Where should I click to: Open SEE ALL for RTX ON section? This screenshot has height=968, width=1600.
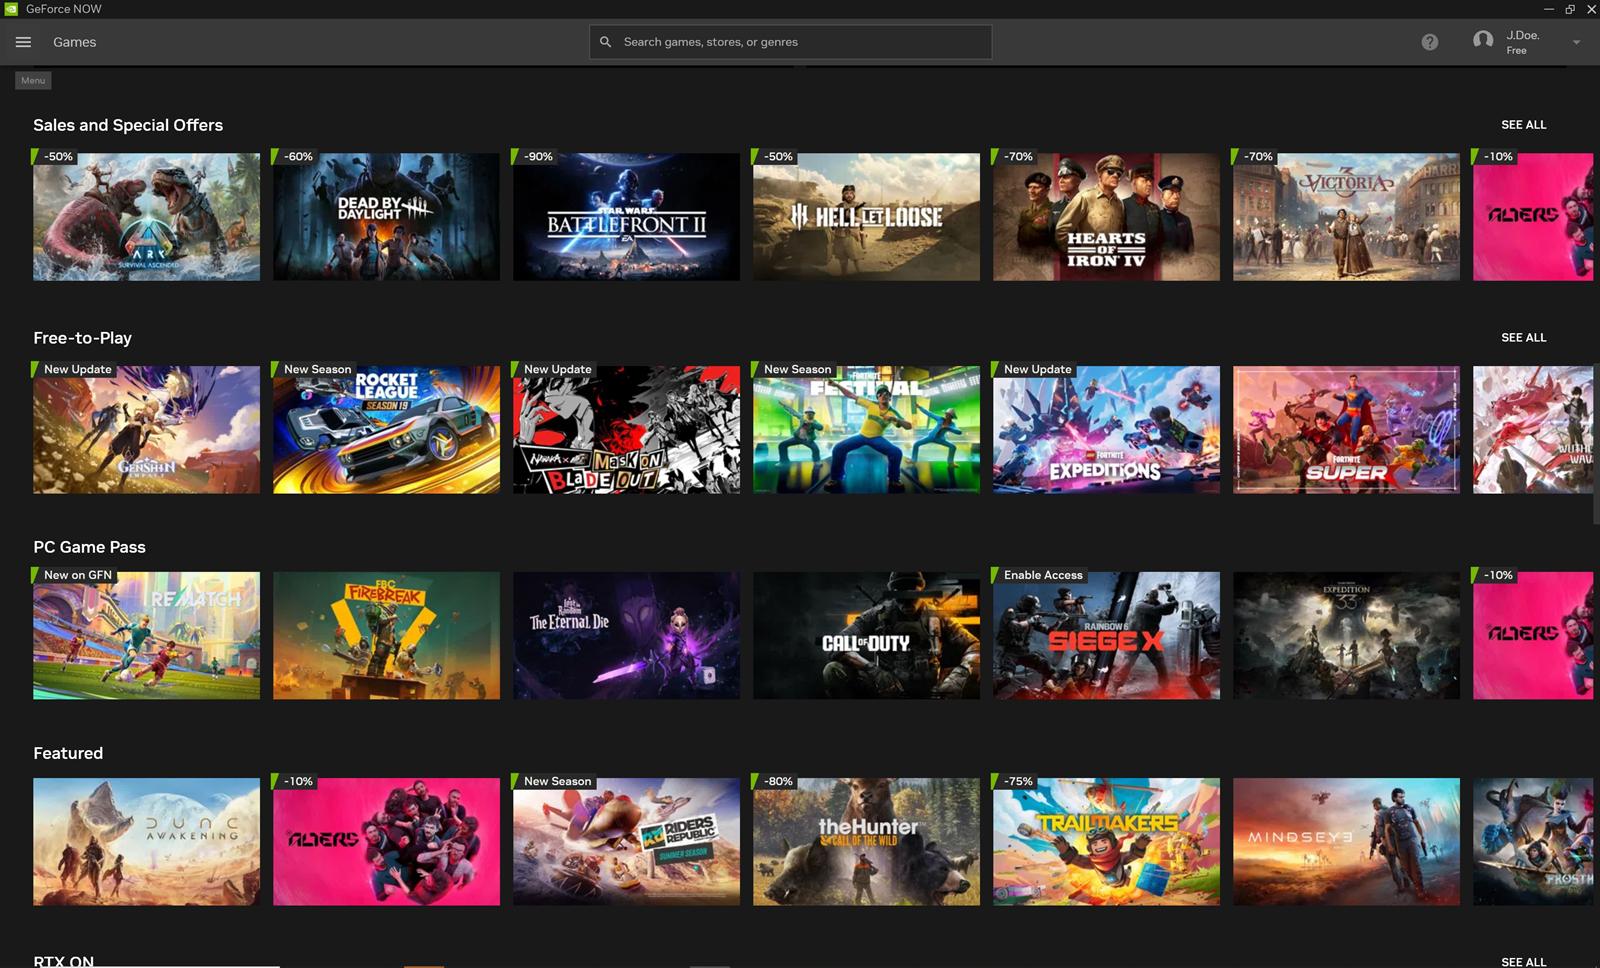point(1523,961)
